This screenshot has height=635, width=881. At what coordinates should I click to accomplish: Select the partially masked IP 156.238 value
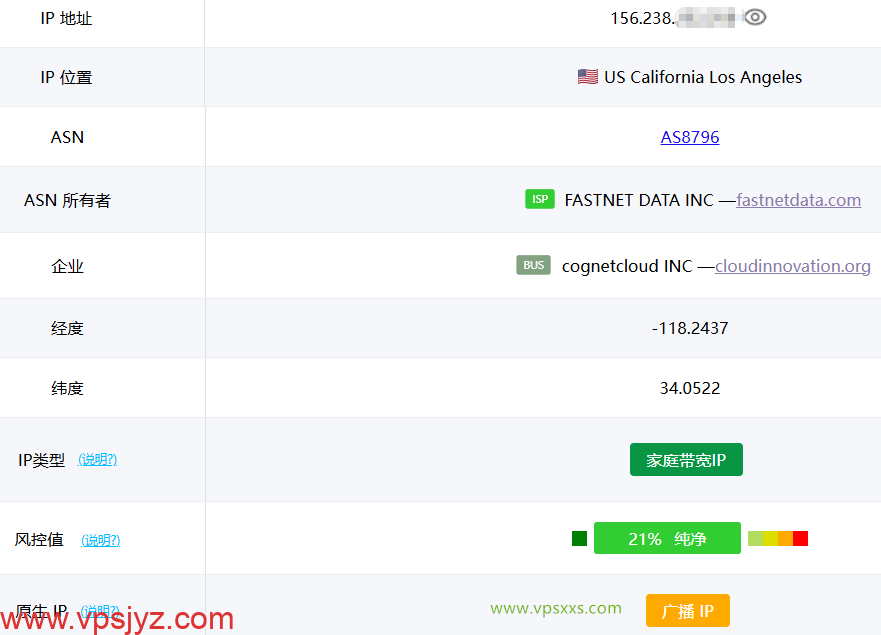tap(673, 18)
